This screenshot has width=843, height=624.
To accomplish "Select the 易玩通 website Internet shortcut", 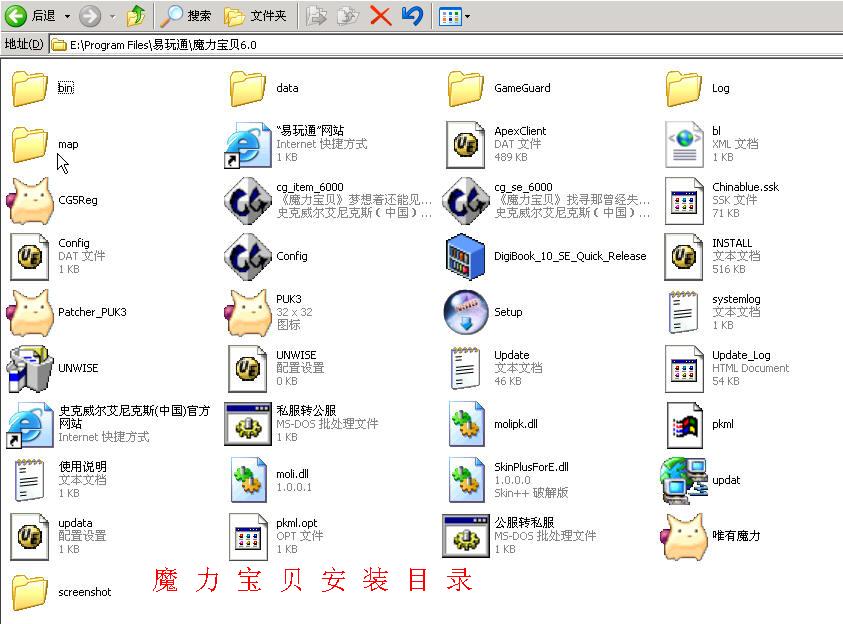I will click(296, 144).
